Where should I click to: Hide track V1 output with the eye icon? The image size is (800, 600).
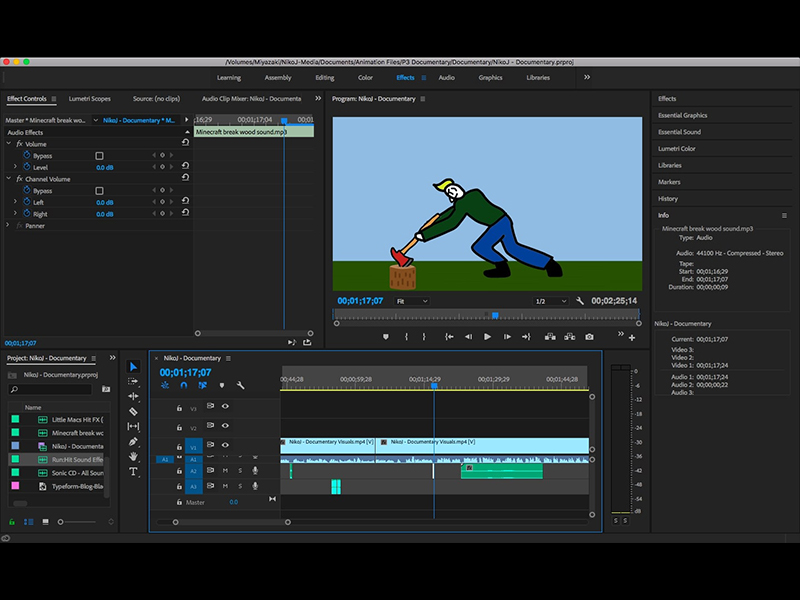[x=225, y=445]
